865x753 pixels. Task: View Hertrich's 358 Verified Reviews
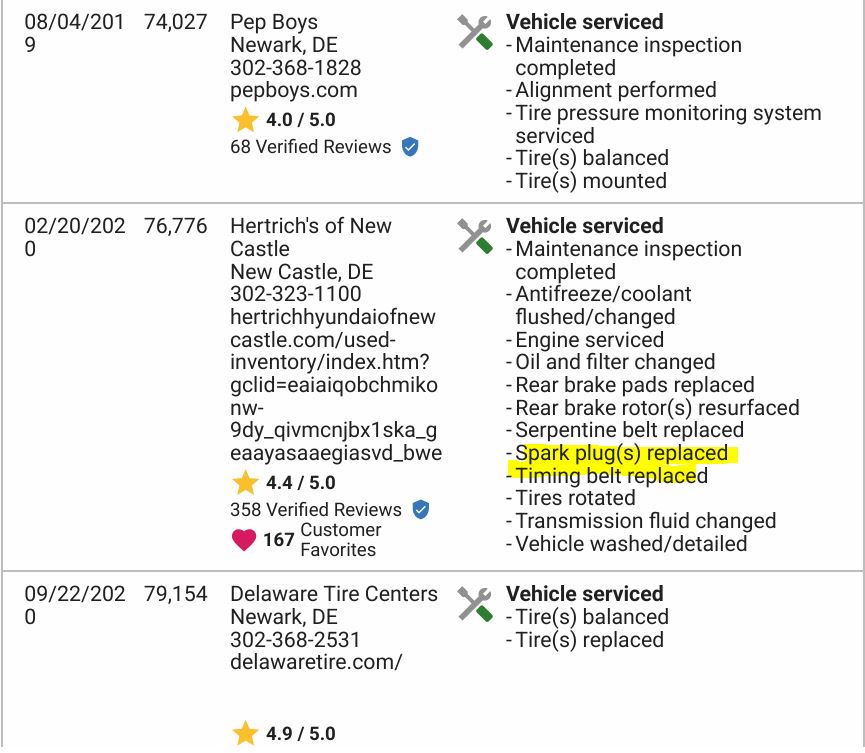(x=315, y=510)
